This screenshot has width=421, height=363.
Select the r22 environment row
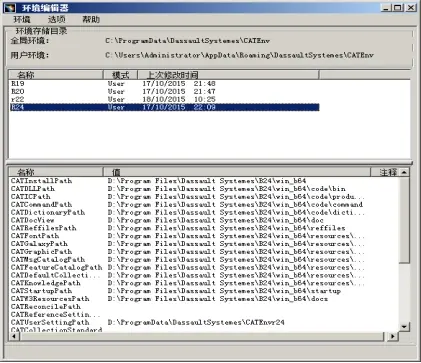point(164,99)
